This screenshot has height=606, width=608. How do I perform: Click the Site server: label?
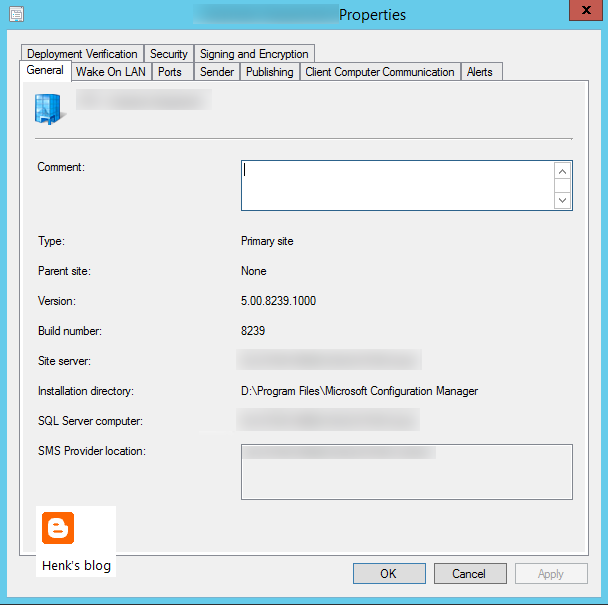64,361
